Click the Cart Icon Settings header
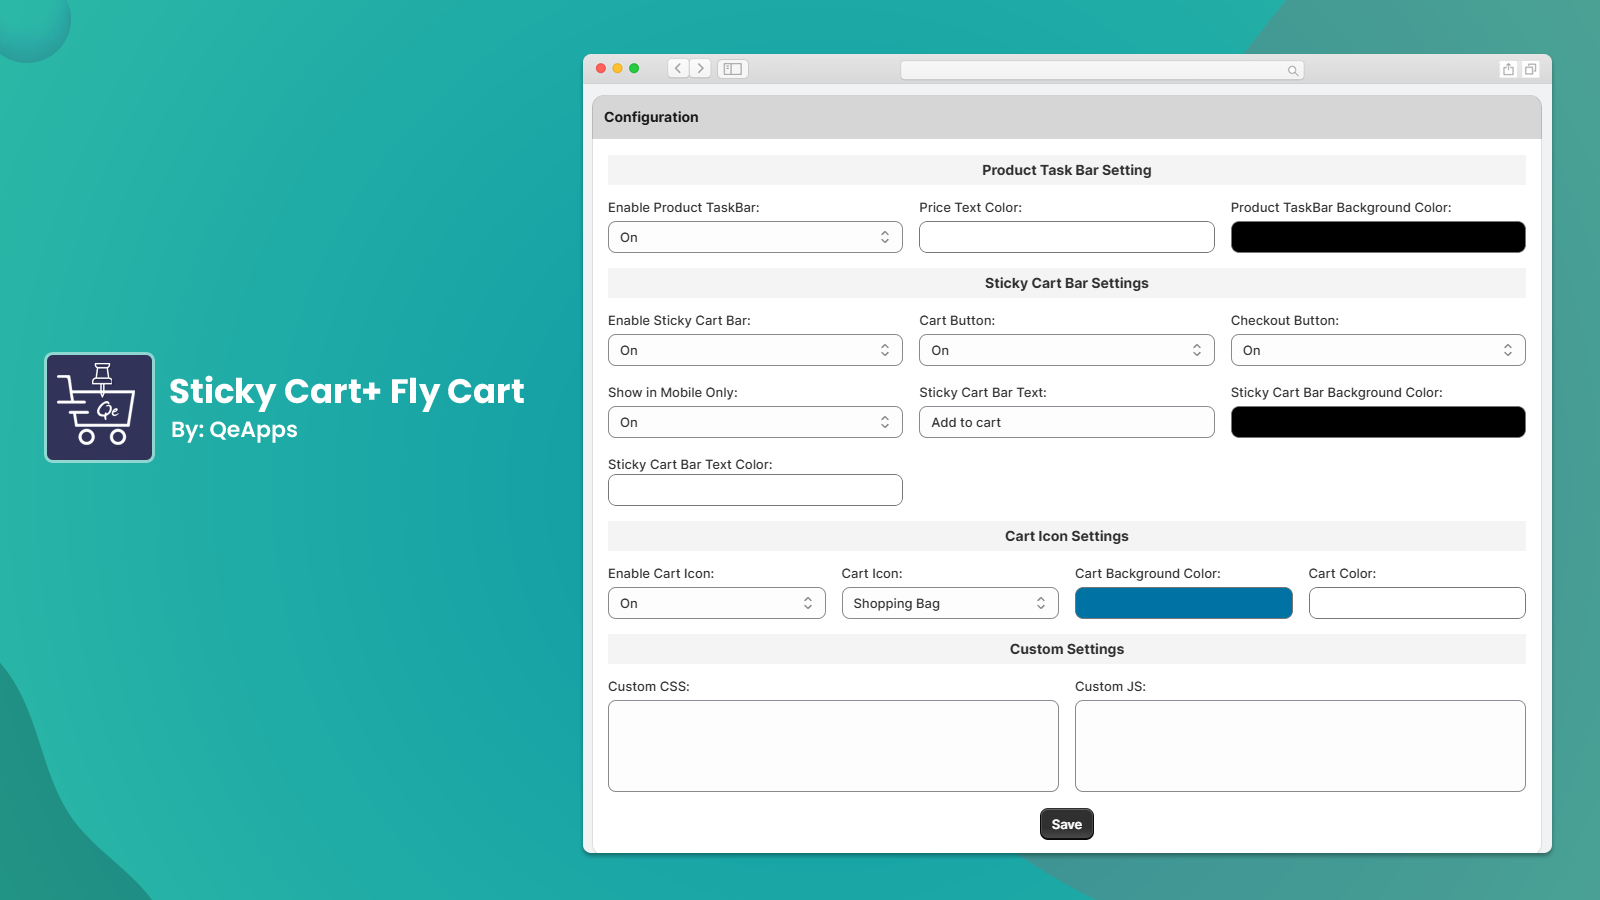The height and width of the screenshot is (900, 1600). point(1067,536)
